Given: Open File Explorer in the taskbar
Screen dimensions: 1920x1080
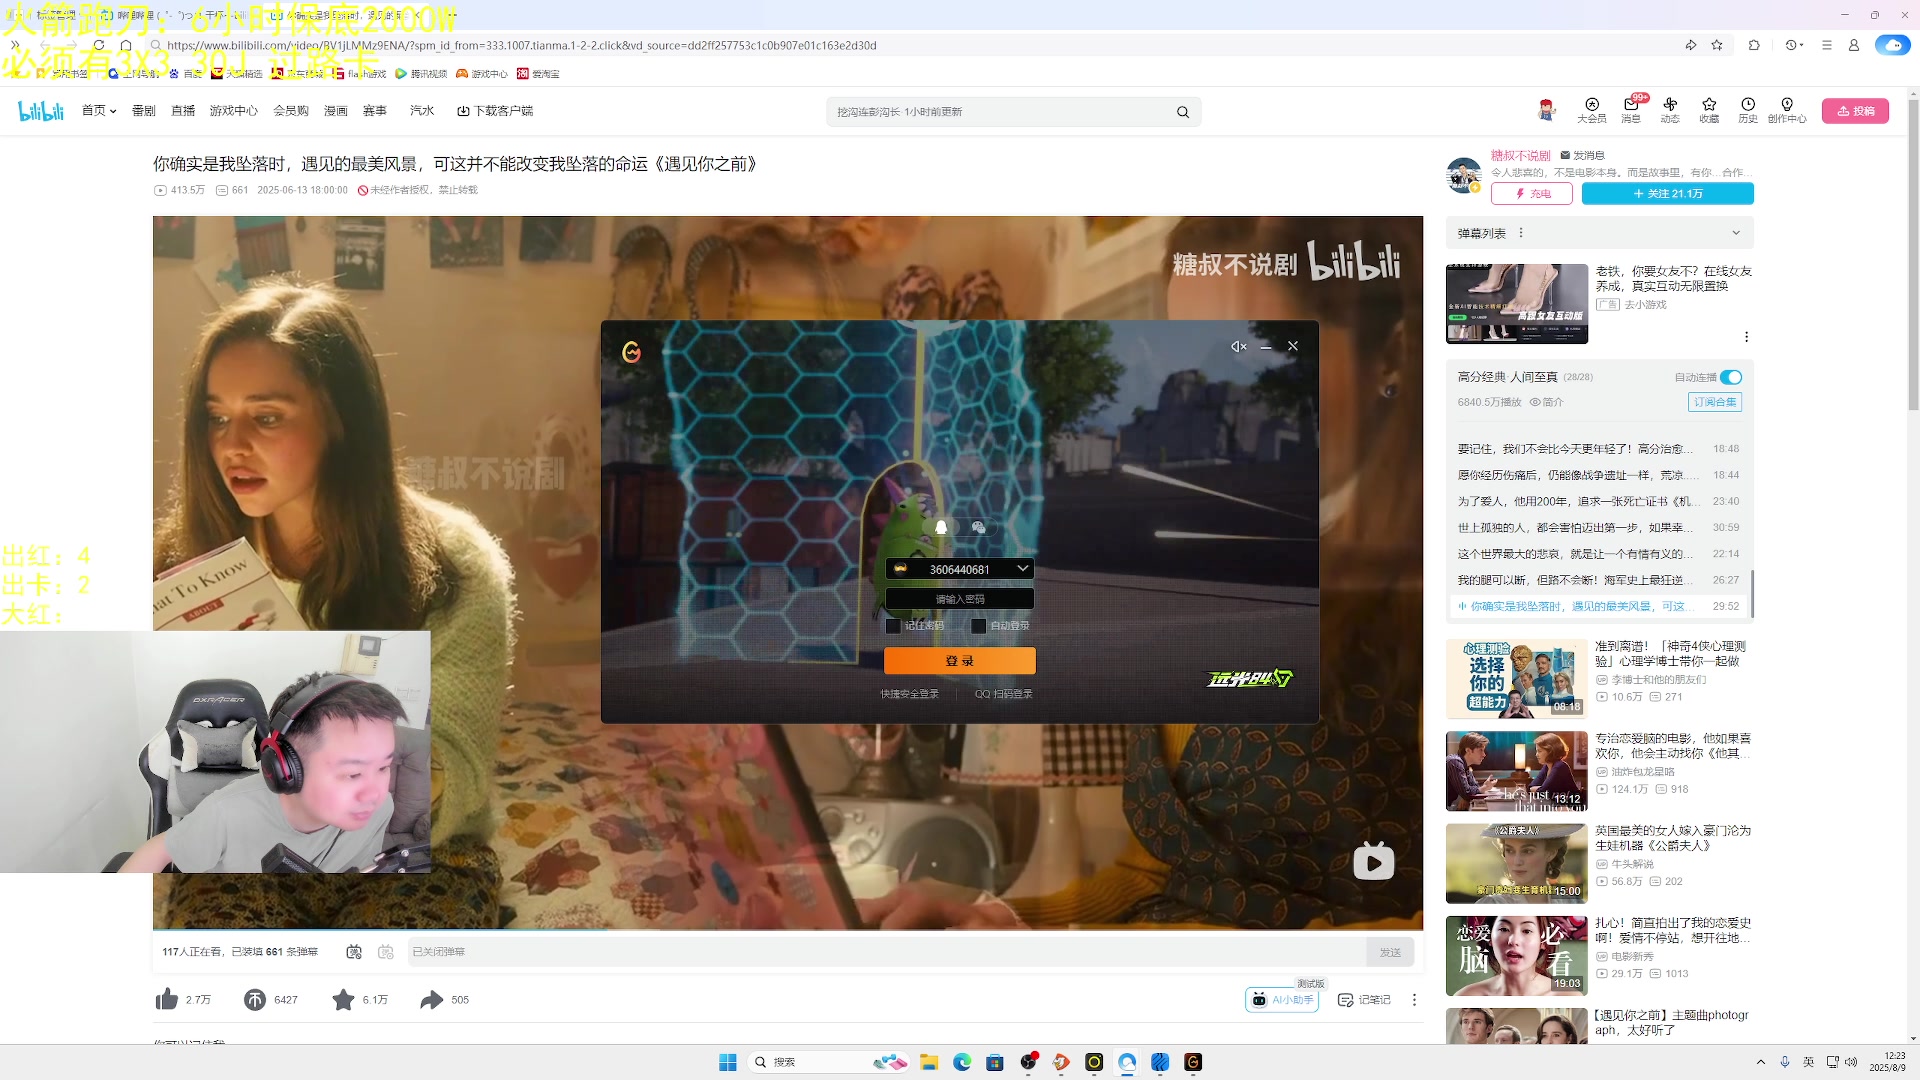Looking at the screenshot, I should pyautogui.click(x=929, y=1062).
